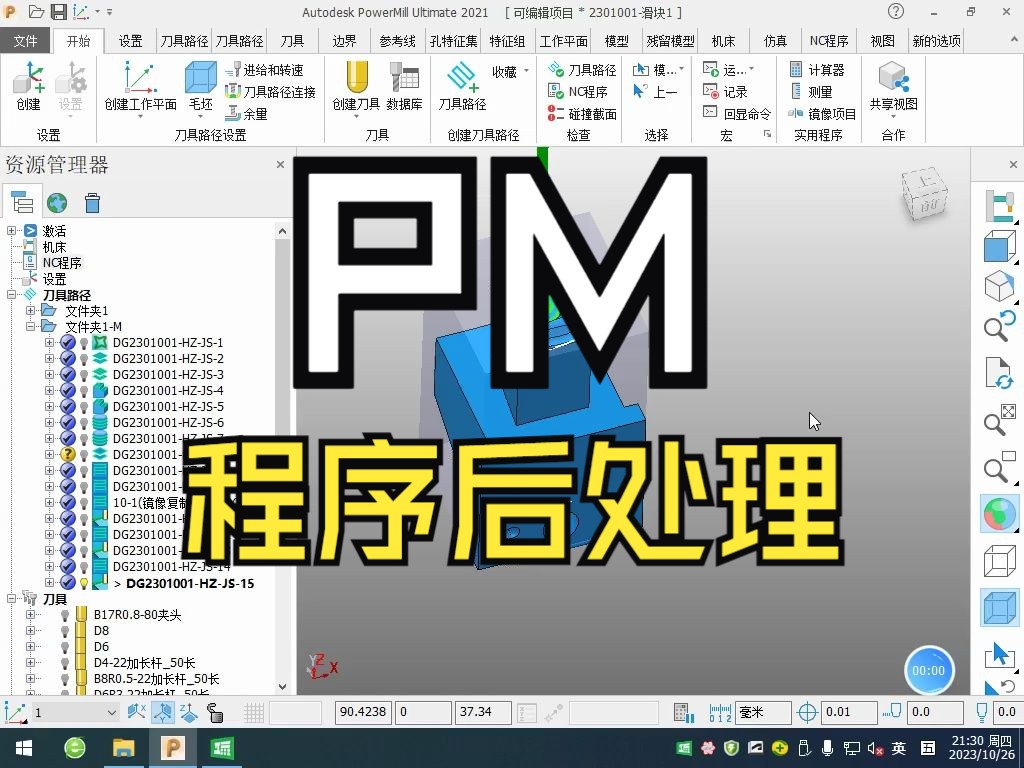The width and height of the screenshot is (1024, 768).
Task: Toggle light bulb for DG2301001-HZ-JS-1
Action: tap(84, 343)
